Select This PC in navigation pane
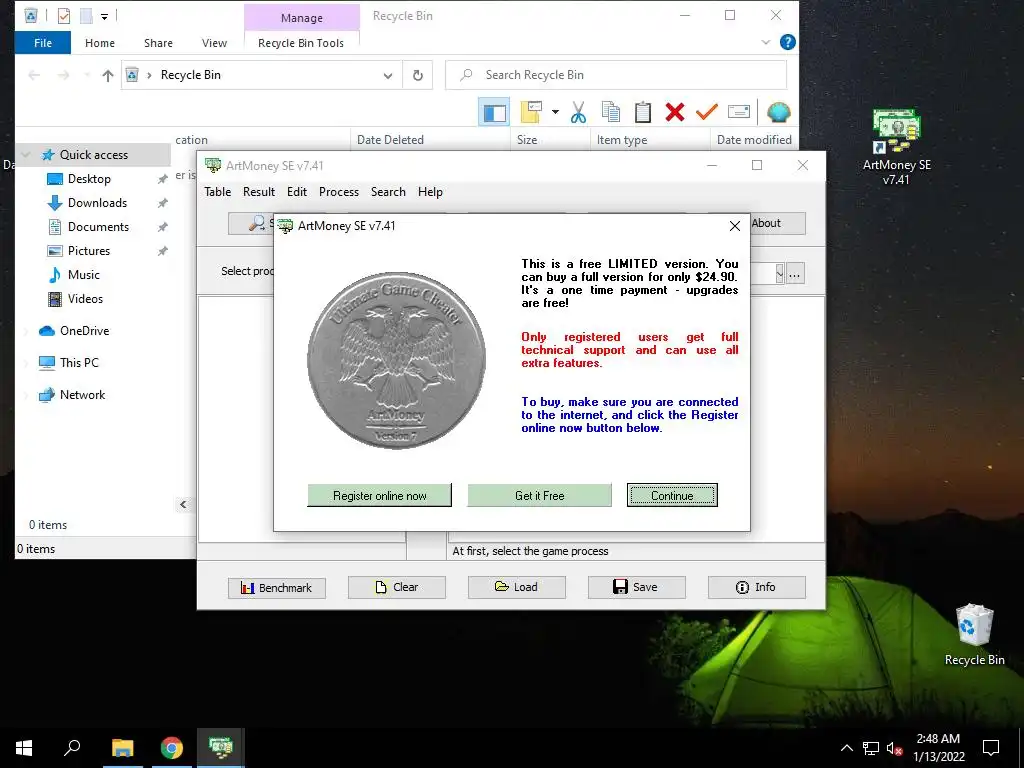1024x768 pixels. coord(79,363)
